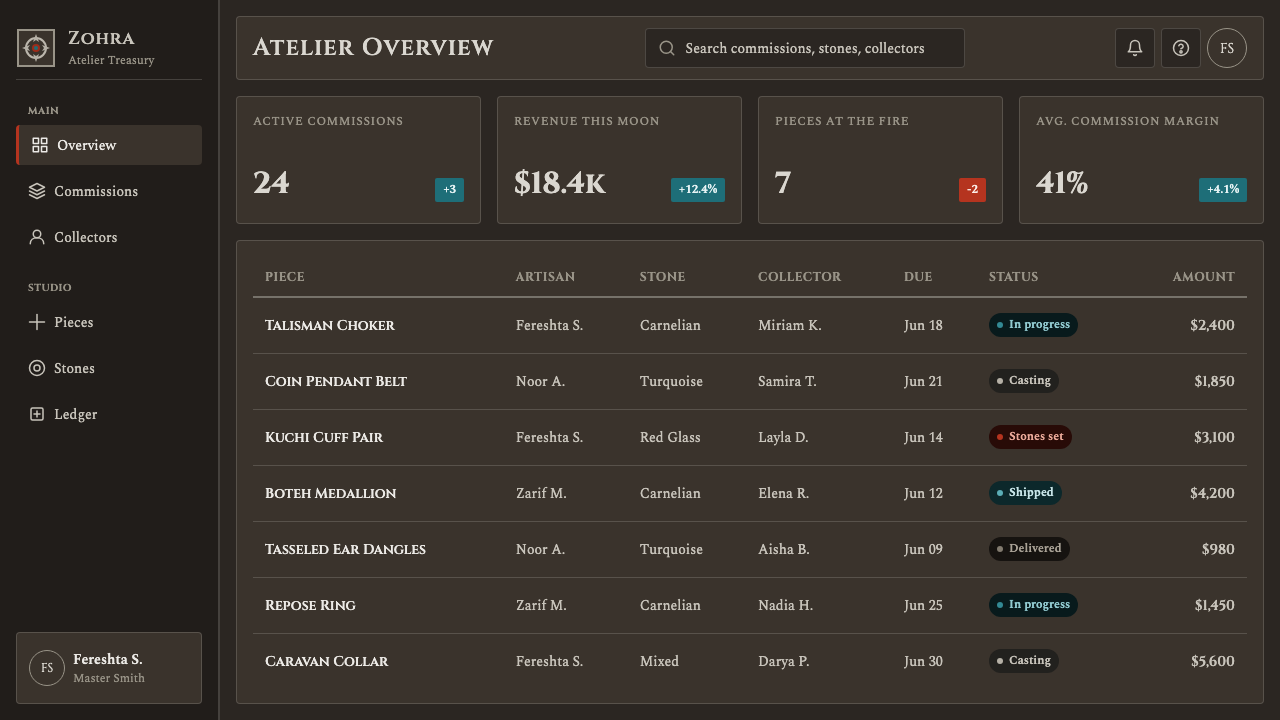Click the Mixed stone cell

pos(659,661)
